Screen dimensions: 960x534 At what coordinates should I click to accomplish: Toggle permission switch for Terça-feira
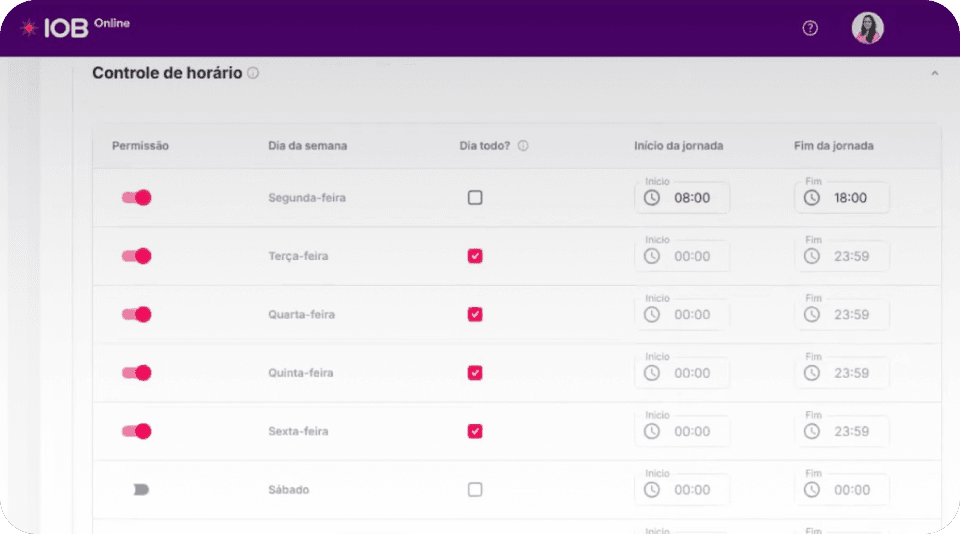pyautogui.click(x=136, y=256)
